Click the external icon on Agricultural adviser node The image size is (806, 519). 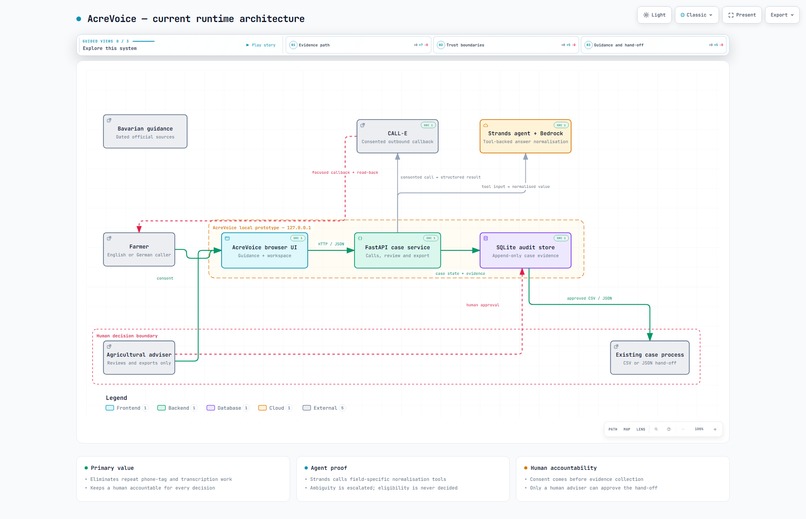click(x=109, y=346)
